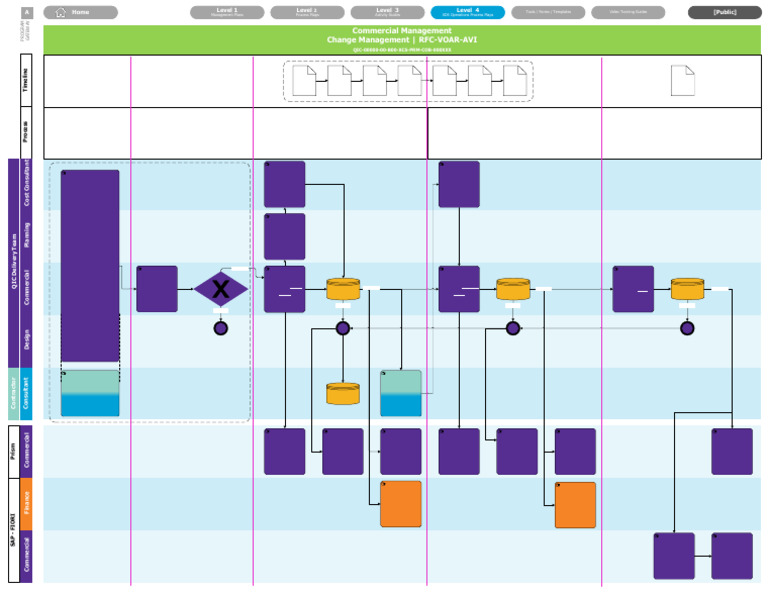
Task: Open first document icon in Timeline group
Action: [304, 80]
